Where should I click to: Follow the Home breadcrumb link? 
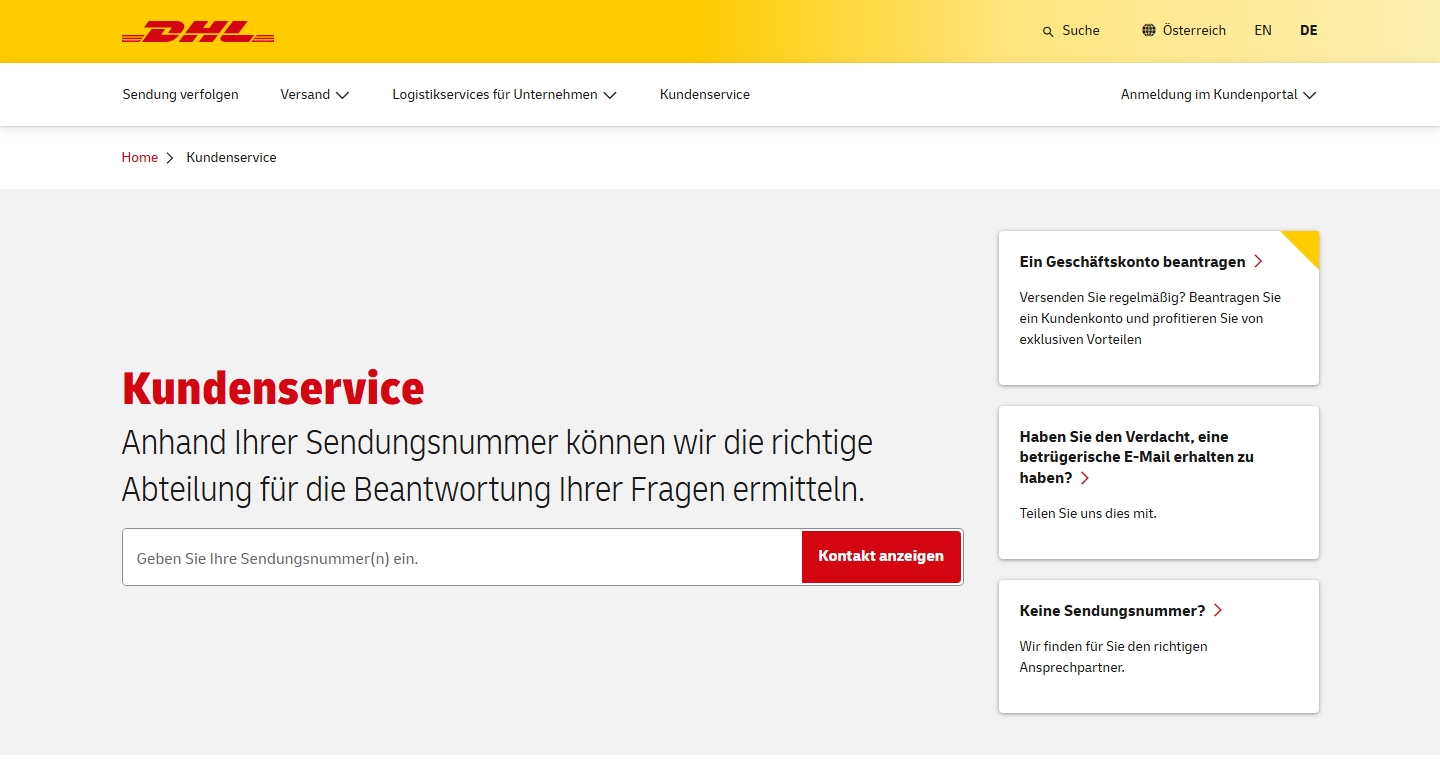(x=139, y=157)
